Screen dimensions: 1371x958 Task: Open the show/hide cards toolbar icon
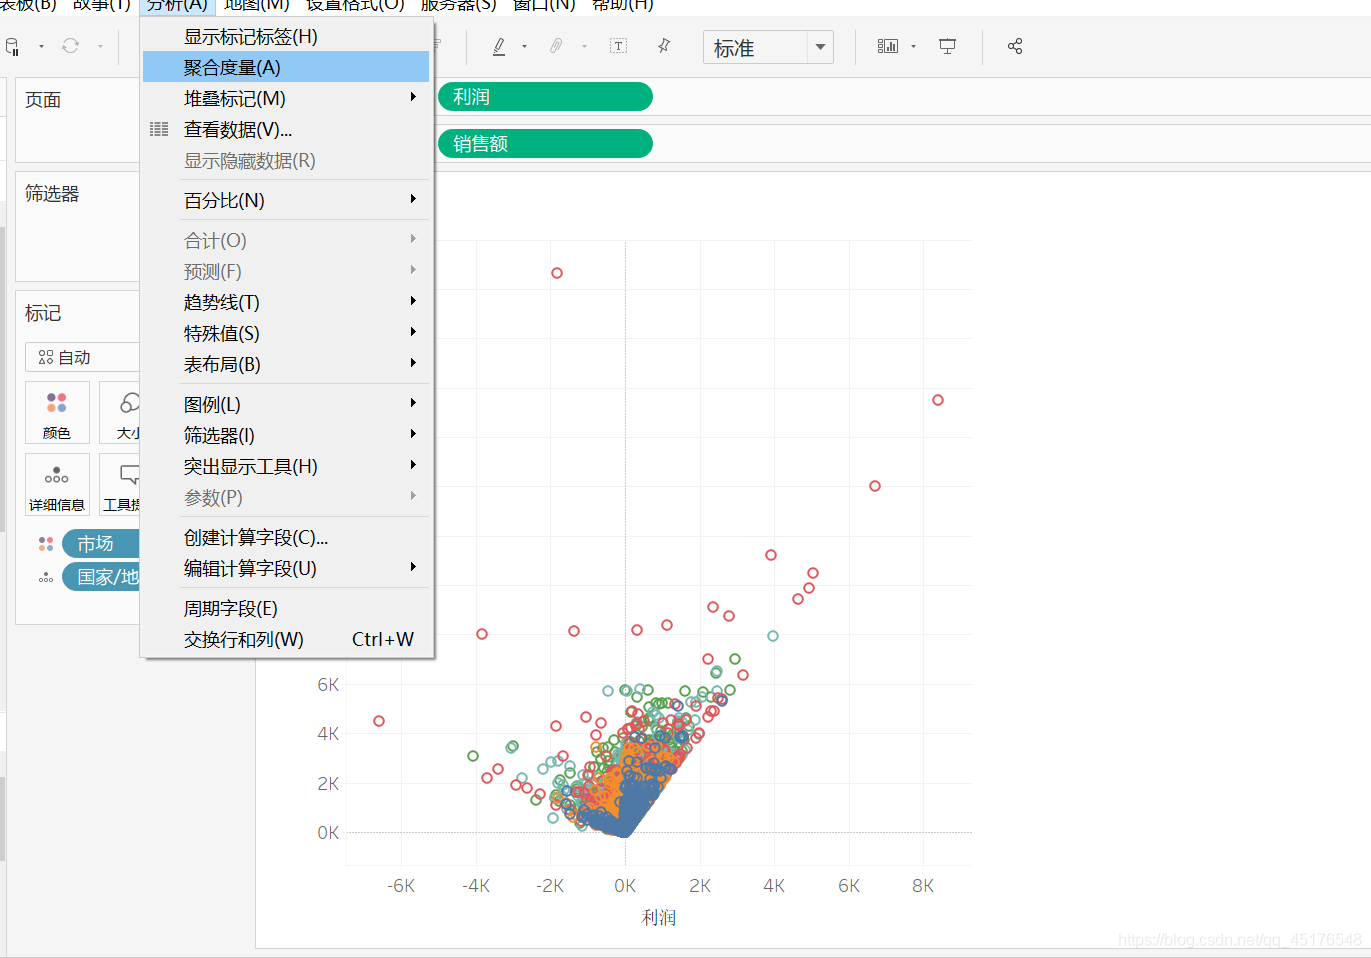pyautogui.click(x=887, y=46)
